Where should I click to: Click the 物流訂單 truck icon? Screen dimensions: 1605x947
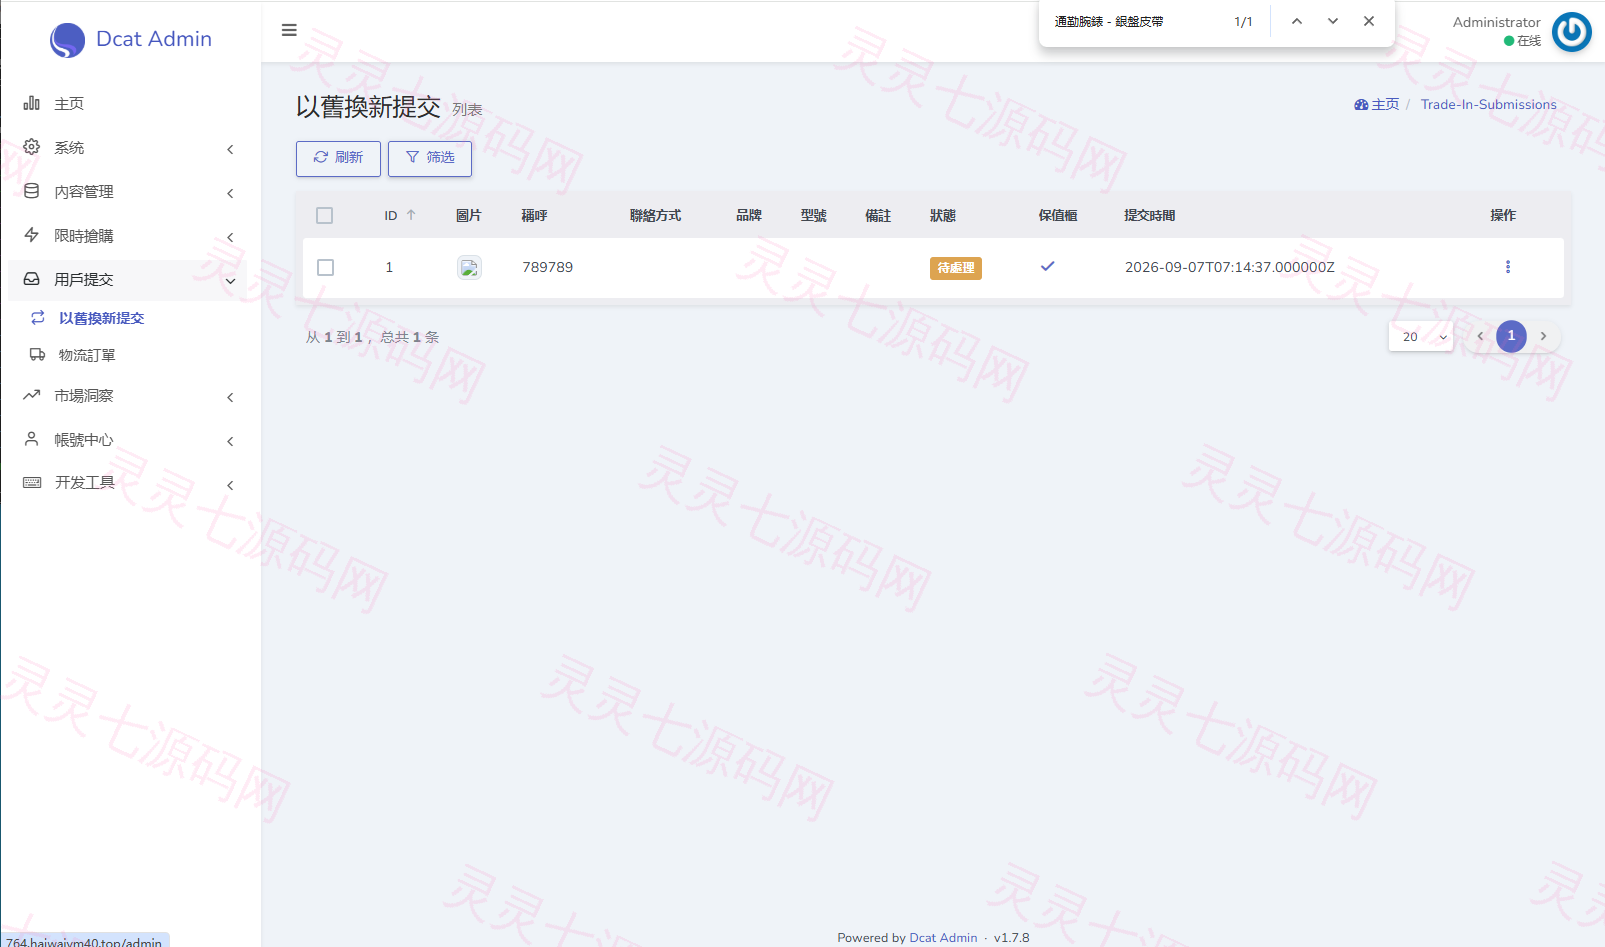pyautogui.click(x=38, y=354)
